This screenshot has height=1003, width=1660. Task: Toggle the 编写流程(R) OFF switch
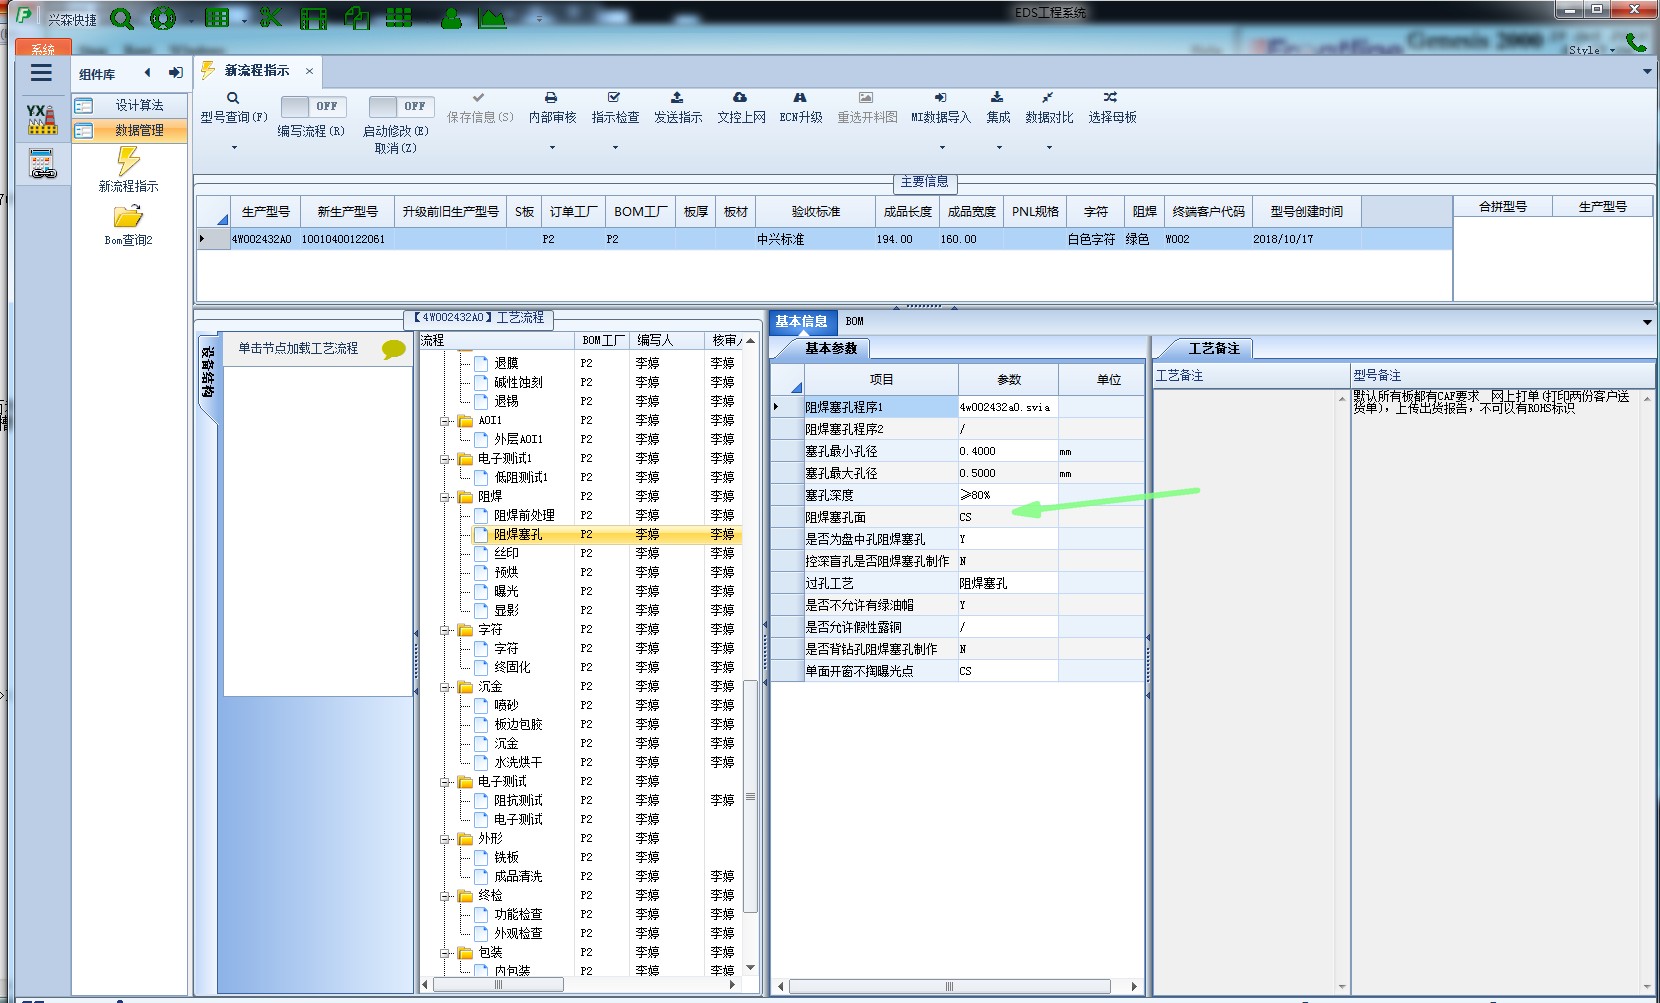tap(313, 106)
